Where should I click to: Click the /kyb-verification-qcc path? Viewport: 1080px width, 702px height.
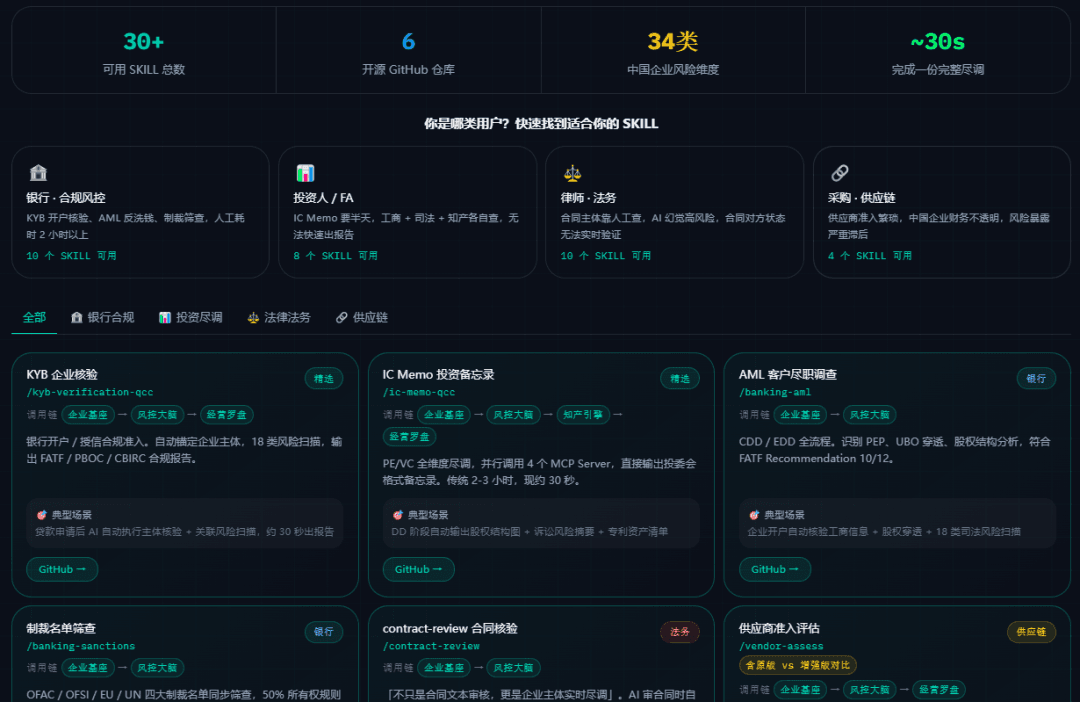coord(90,392)
